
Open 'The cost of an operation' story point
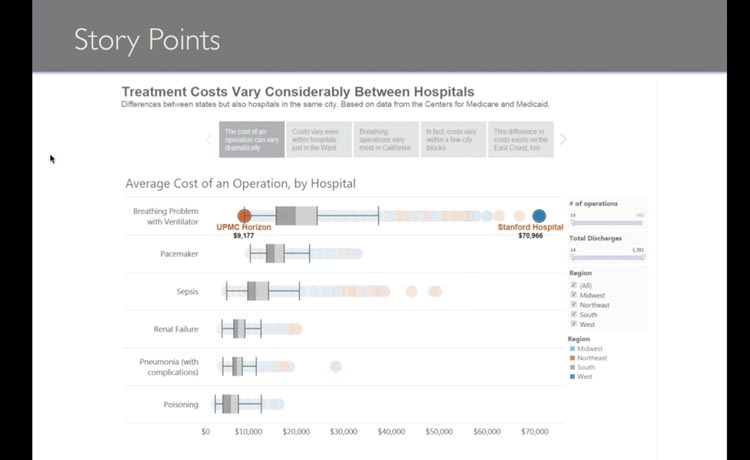pyautogui.click(x=252, y=139)
